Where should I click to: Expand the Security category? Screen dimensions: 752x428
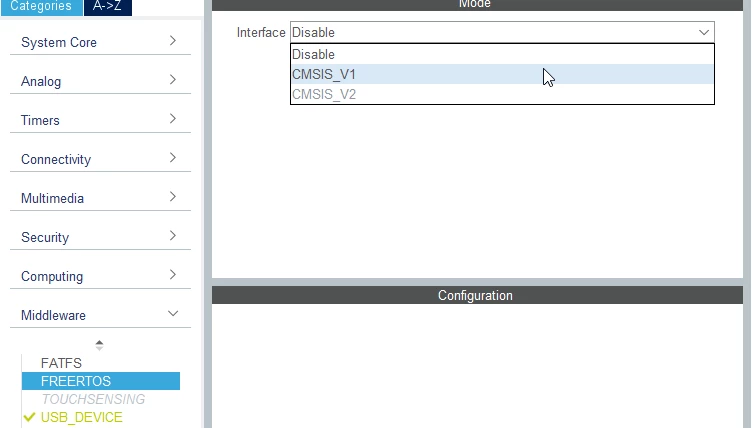(100, 237)
